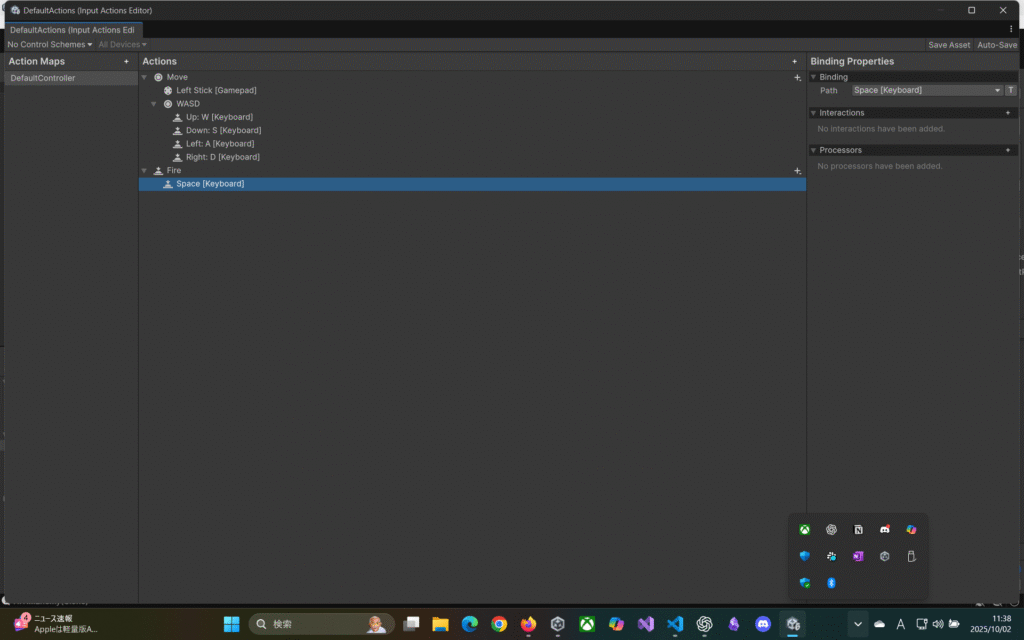The height and width of the screenshot is (640, 1024).
Task: Add a processor with the Processors plus icon
Action: [1007, 150]
